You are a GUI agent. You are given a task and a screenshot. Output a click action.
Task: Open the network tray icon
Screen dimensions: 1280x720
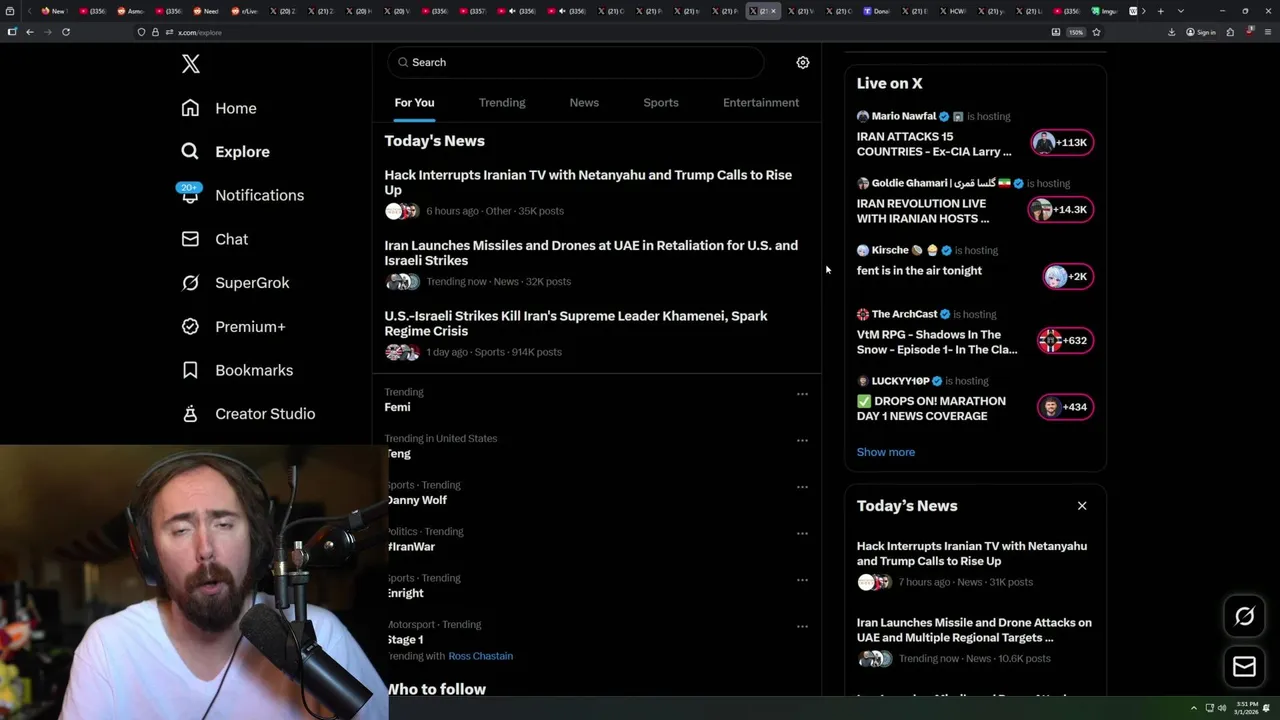coord(1208,708)
